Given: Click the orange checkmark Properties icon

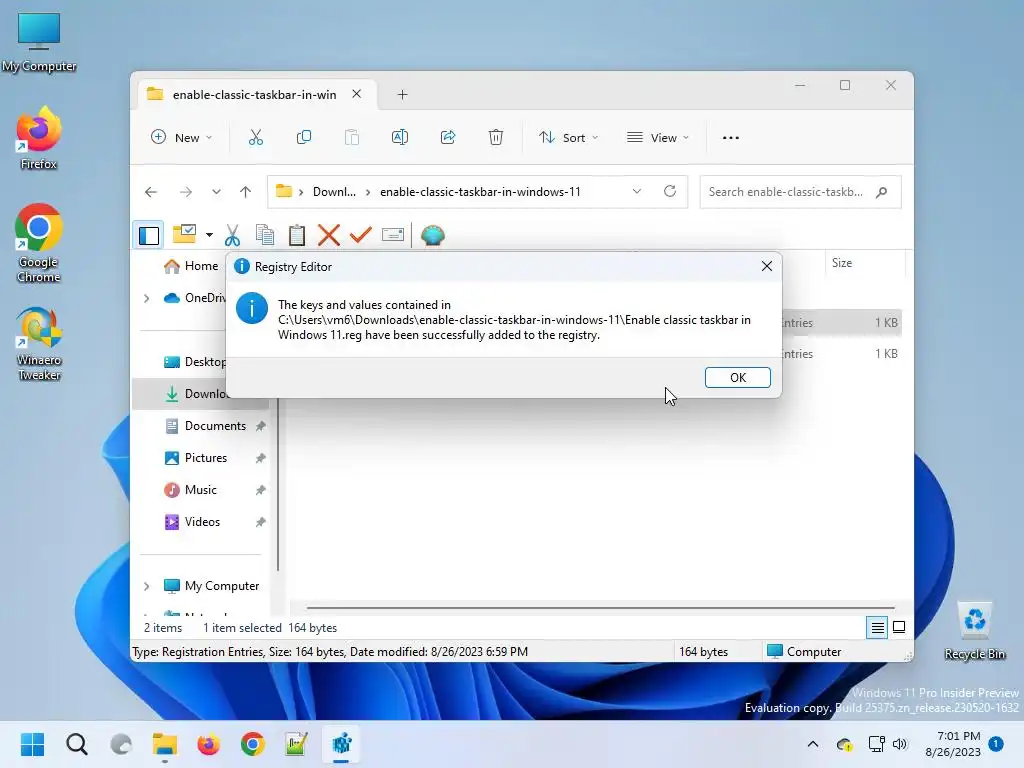Looking at the screenshot, I should 360,235.
